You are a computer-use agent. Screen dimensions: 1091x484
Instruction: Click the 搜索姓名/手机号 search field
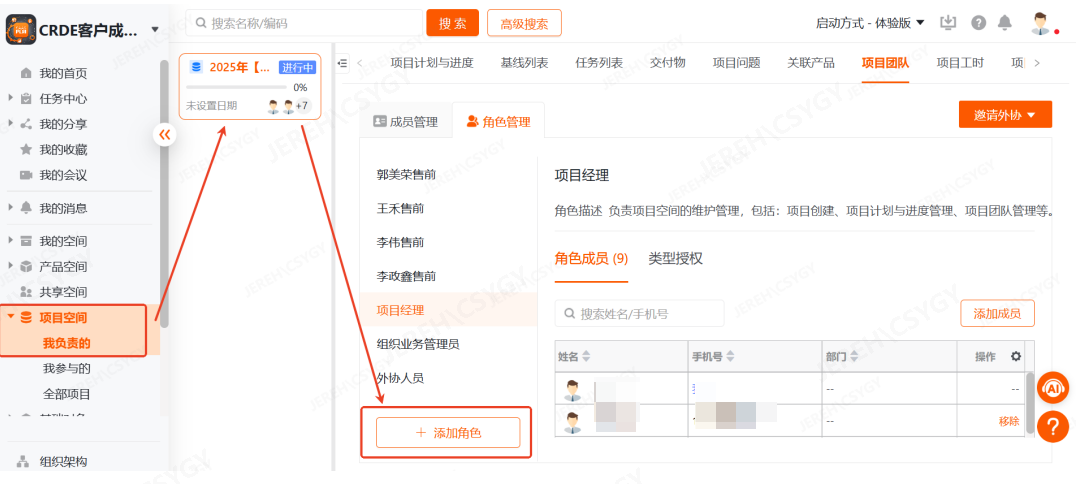tap(640, 314)
